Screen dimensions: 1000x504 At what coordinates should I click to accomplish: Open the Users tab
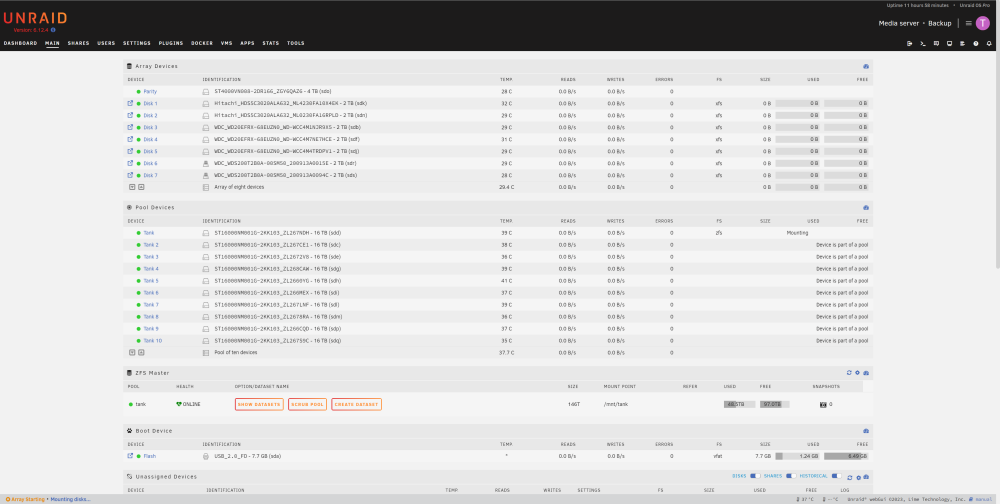[x=106, y=43]
